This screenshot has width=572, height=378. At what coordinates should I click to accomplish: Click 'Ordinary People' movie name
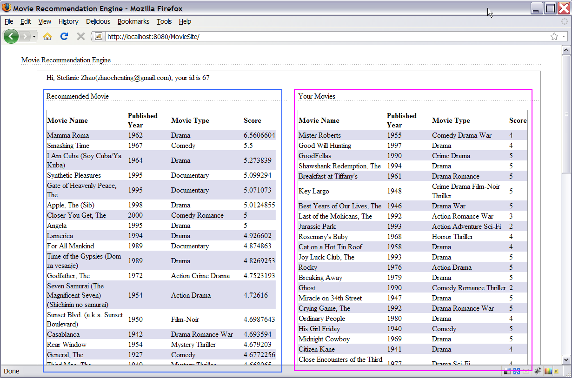coord(322,319)
